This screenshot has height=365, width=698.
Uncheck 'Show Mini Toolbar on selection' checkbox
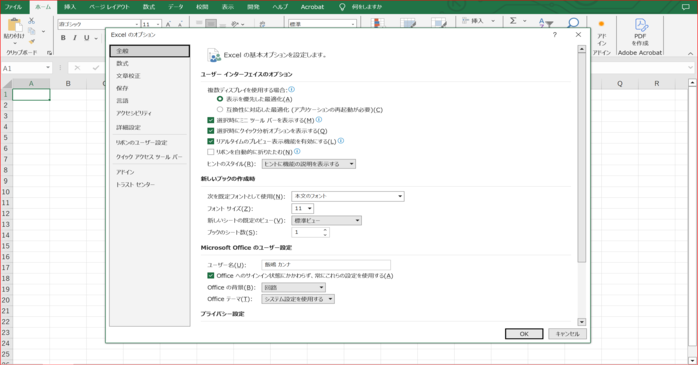pyautogui.click(x=211, y=120)
